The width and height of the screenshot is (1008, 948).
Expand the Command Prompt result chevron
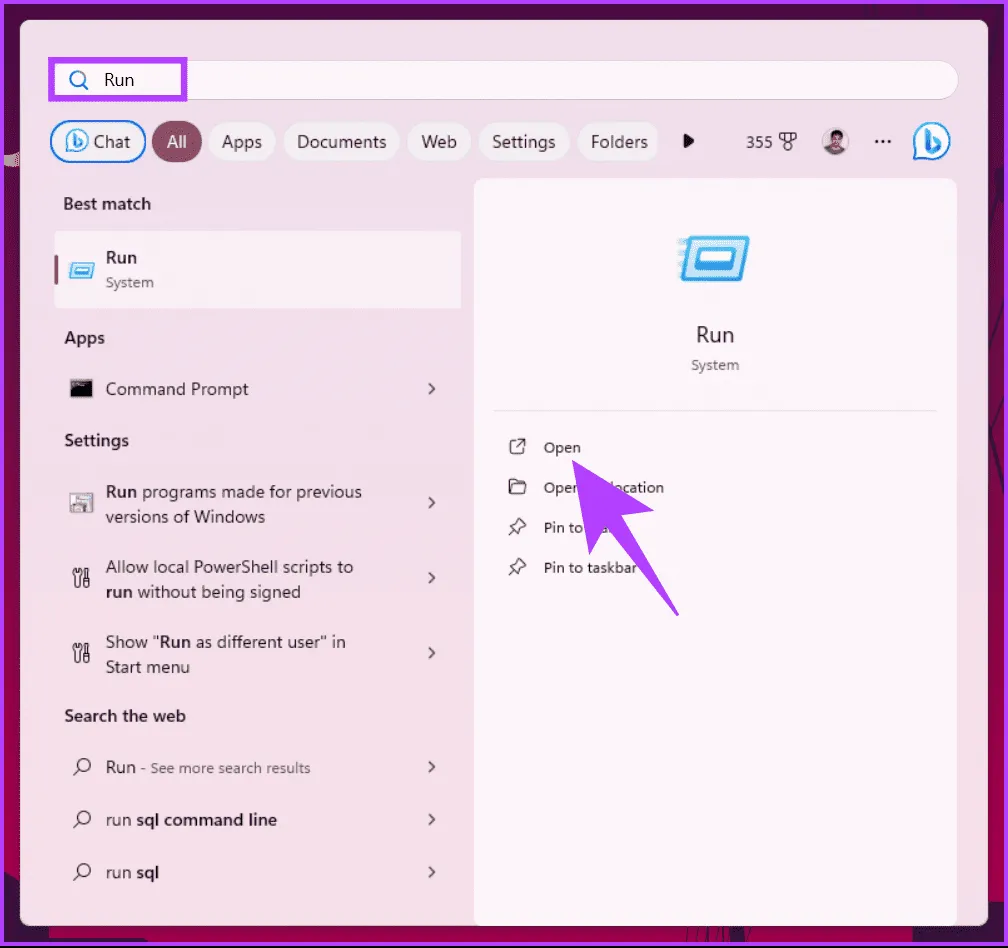click(432, 389)
